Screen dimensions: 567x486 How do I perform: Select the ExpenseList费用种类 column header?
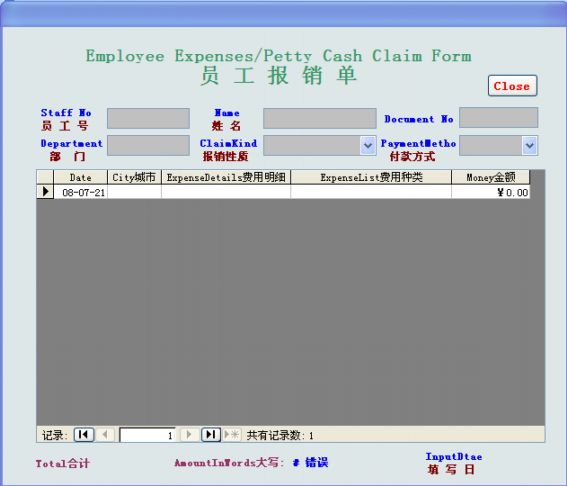coord(371,177)
